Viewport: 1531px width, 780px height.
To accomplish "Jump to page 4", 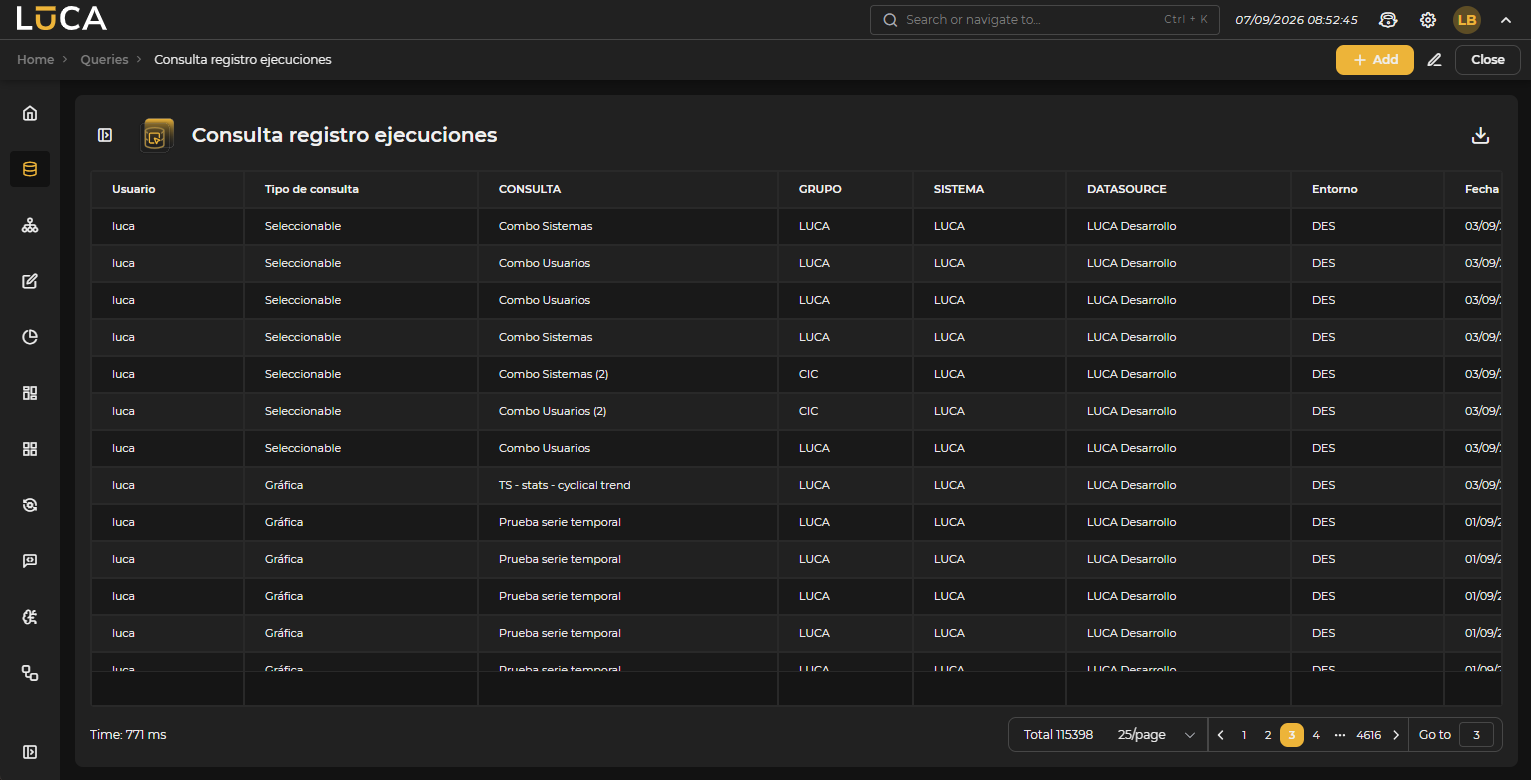I will click(x=1316, y=735).
